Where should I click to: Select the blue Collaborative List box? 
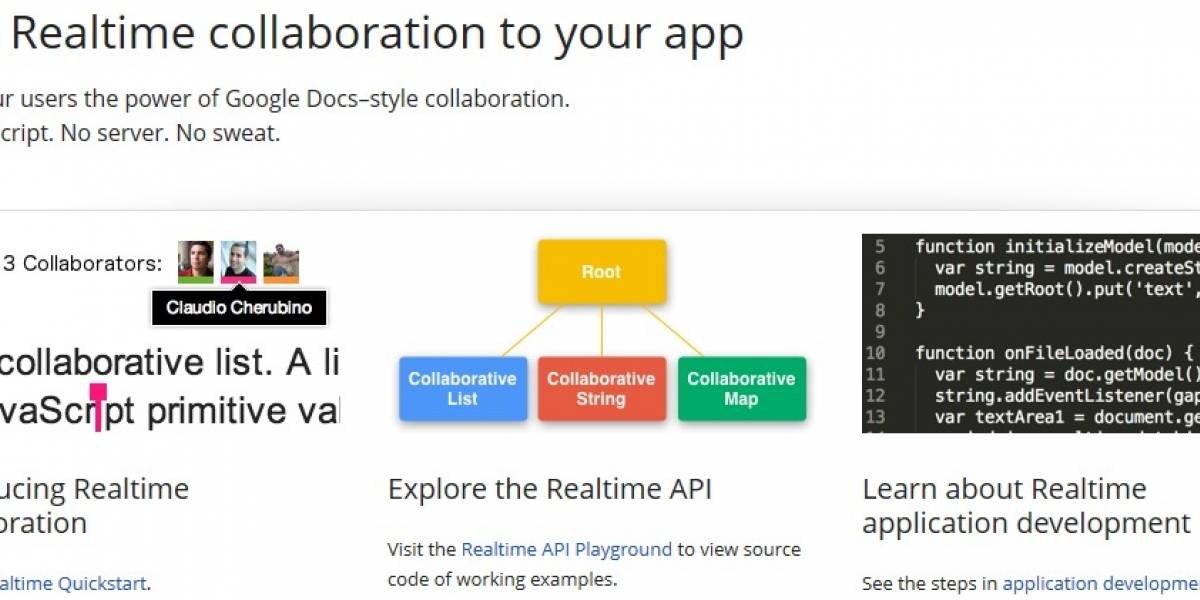[462, 389]
